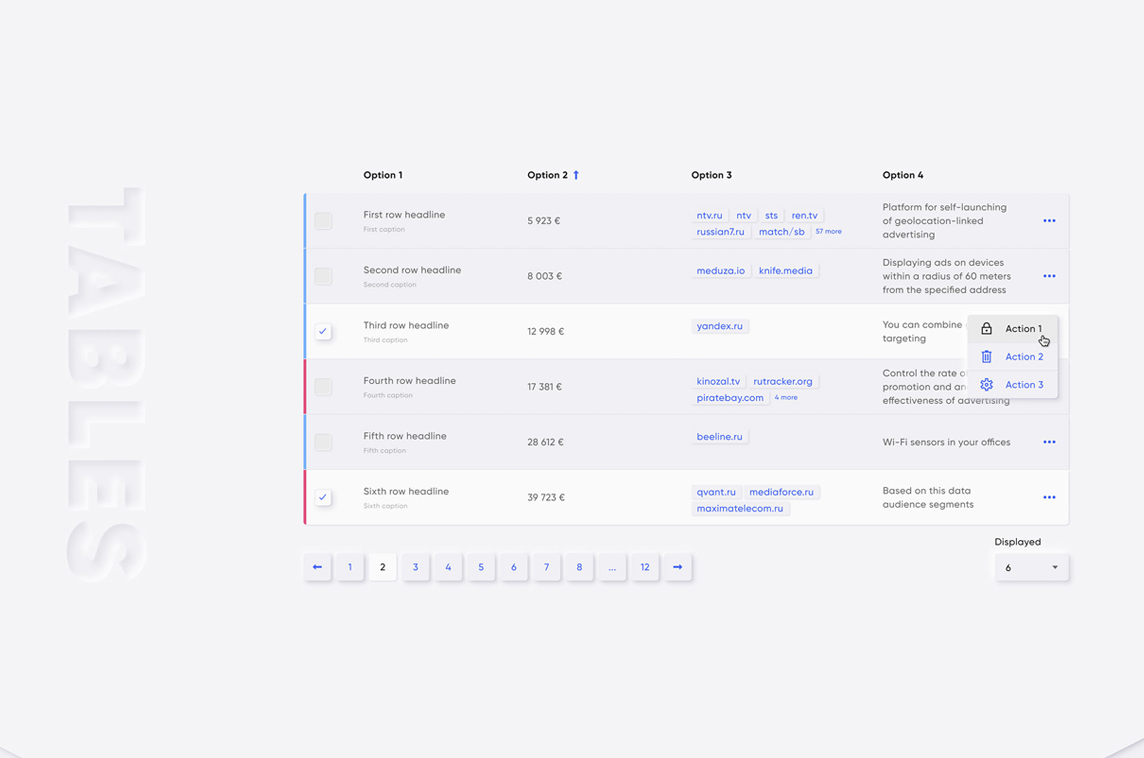Click the maximatelecom.ru tag
1144x758 pixels.
[x=740, y=508]
